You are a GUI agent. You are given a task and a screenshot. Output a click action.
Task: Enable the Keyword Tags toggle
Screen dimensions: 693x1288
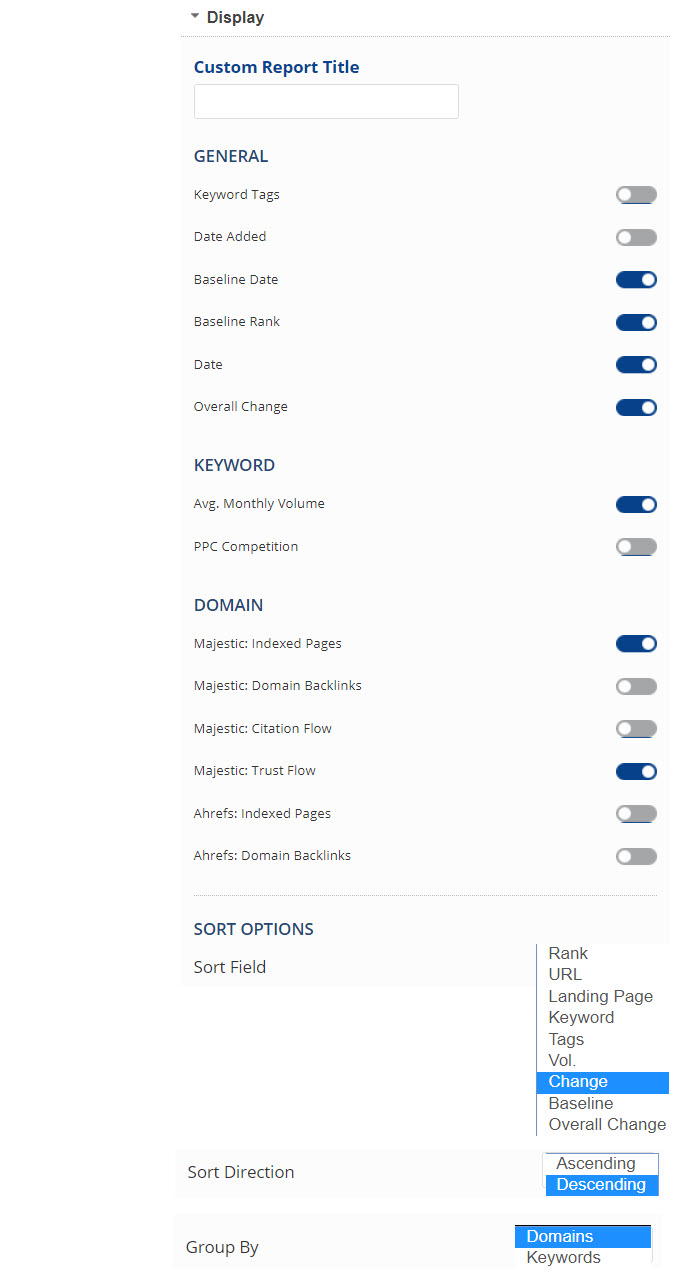click(x=636, y=195)
